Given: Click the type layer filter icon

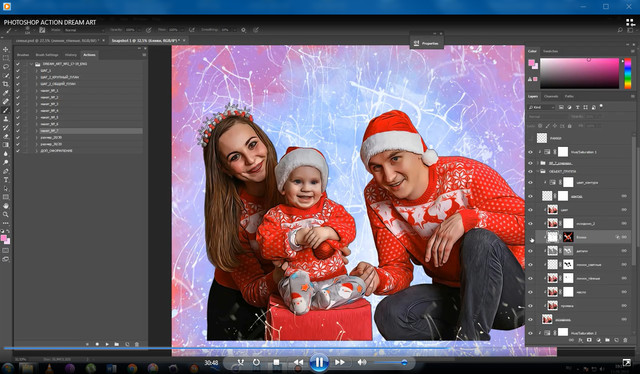Looking at the screenshot, I should tap(577, 107).
